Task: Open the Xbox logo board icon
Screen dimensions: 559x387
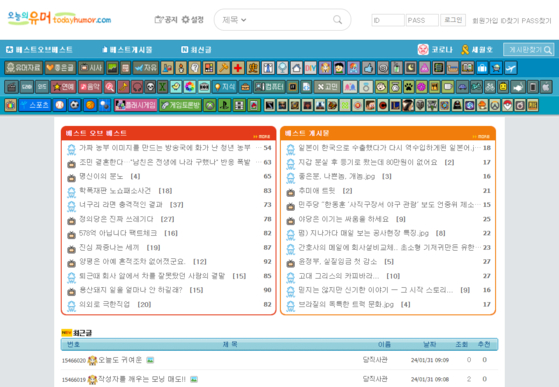Action: 210,105
